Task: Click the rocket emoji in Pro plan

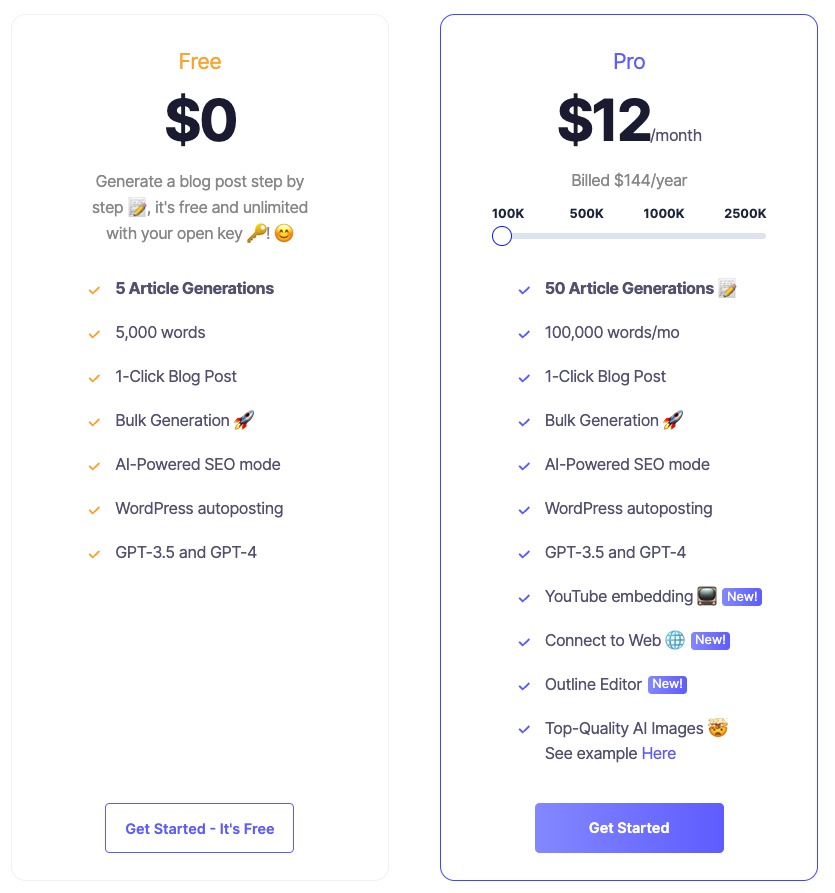Action: (x=673, y=420)
